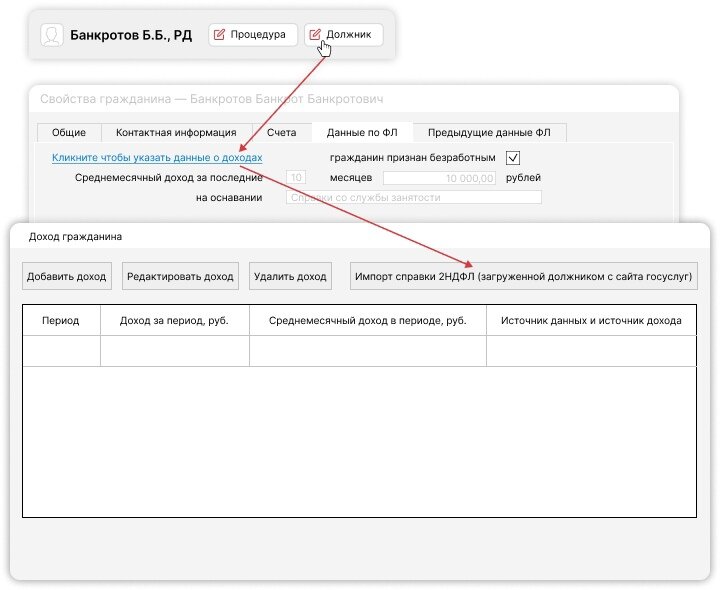Click the Редактировать доход button
The height and width of the screenshot is (590, 720).
[180, 276]
